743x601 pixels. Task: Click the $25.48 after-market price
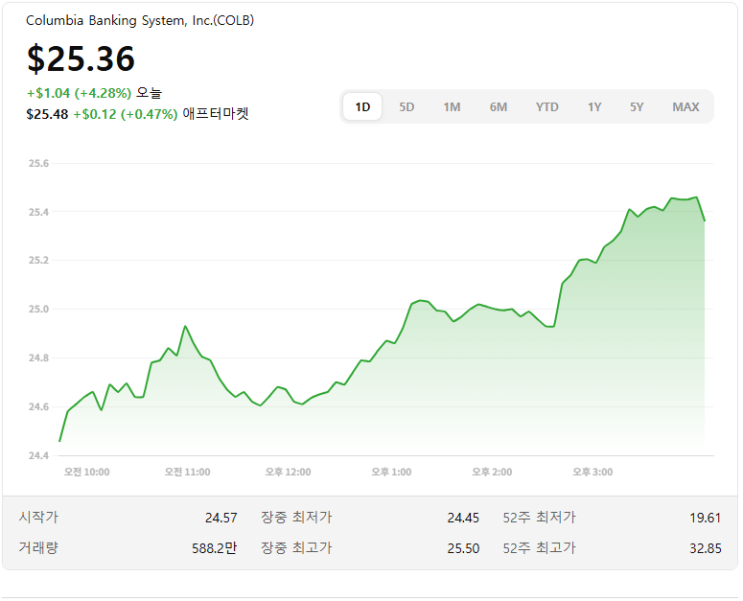tap(47, 114)
